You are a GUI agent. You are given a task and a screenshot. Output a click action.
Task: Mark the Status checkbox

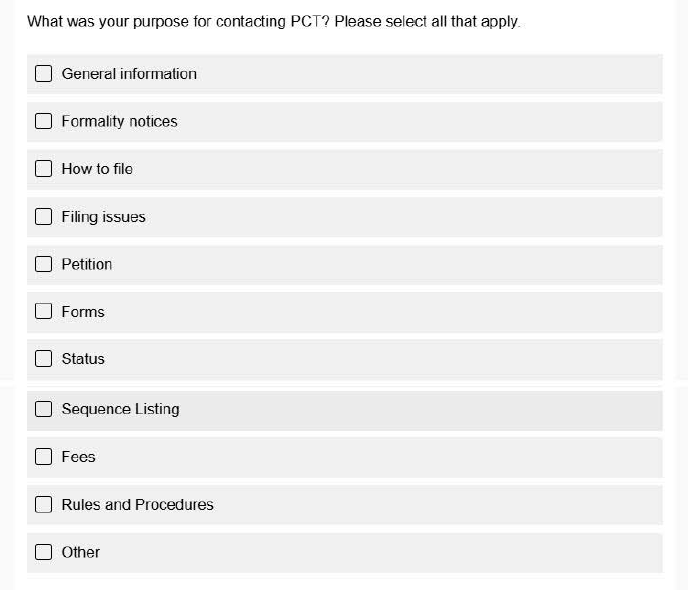click(x=44, y=359)
